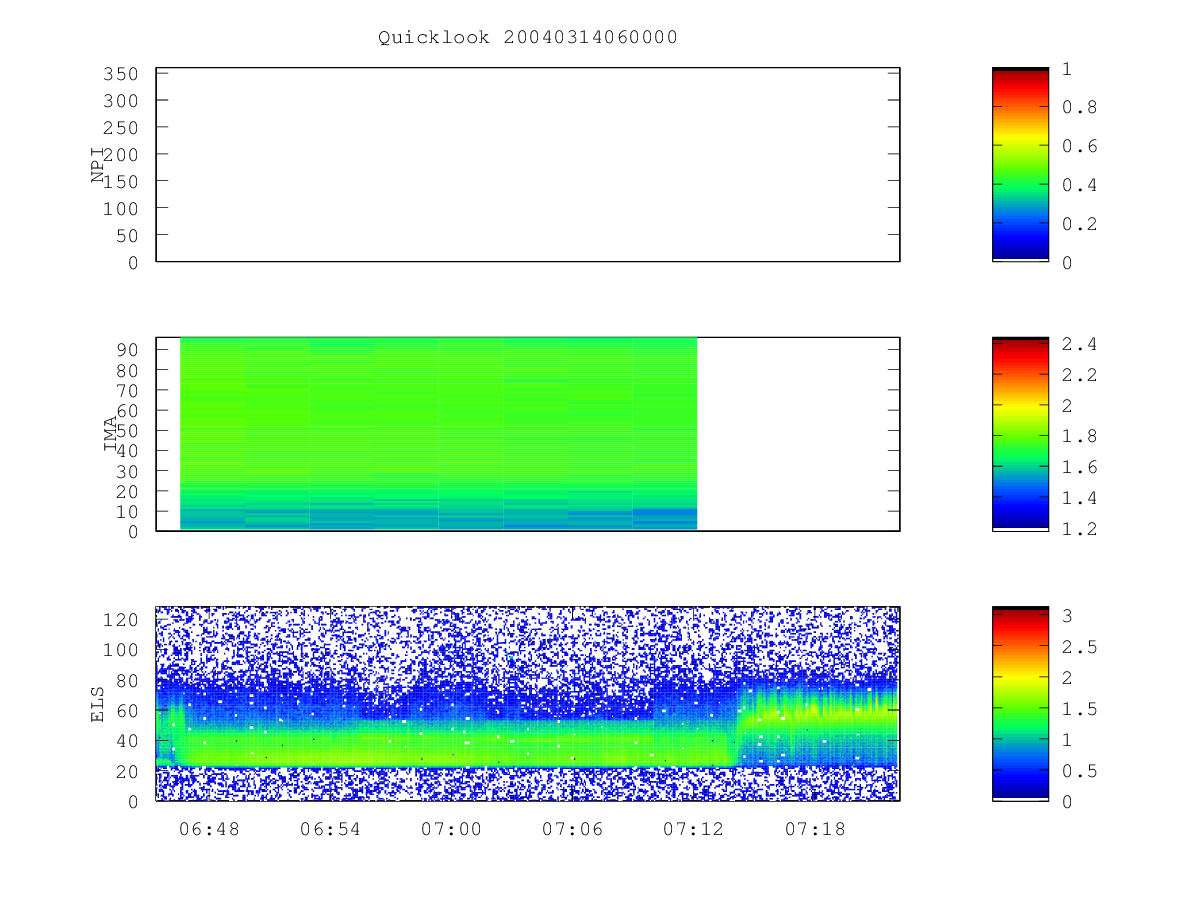
Task: Click the 70 tick on the IMA axis
Action: point(126,389)
